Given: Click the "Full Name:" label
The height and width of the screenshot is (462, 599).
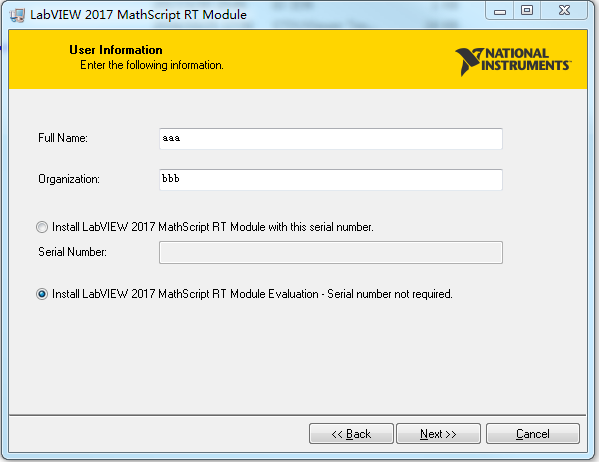Looking at the screenshot, I should pos(63,138).
